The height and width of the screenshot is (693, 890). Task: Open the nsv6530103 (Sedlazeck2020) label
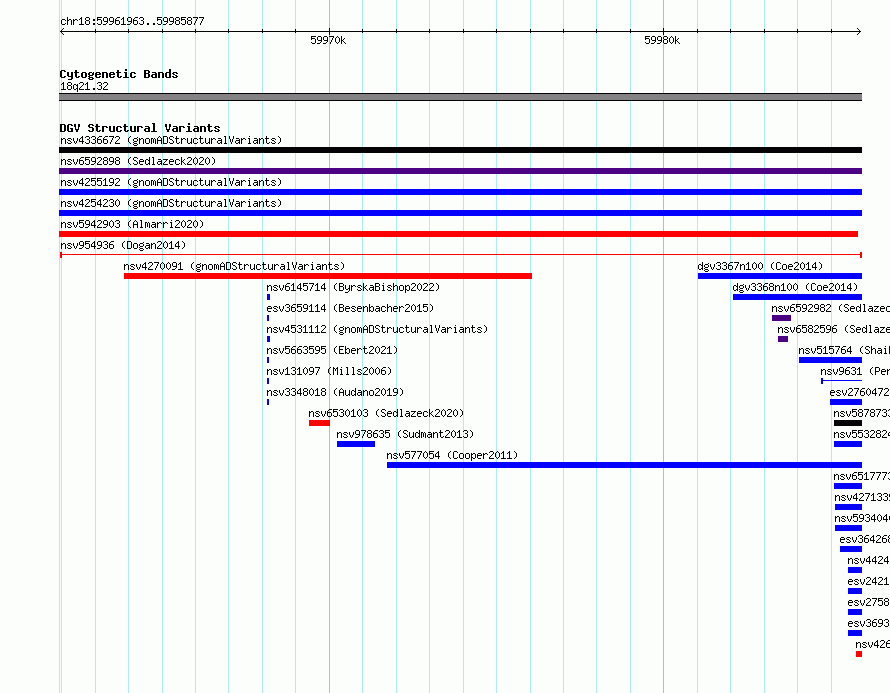386,413
